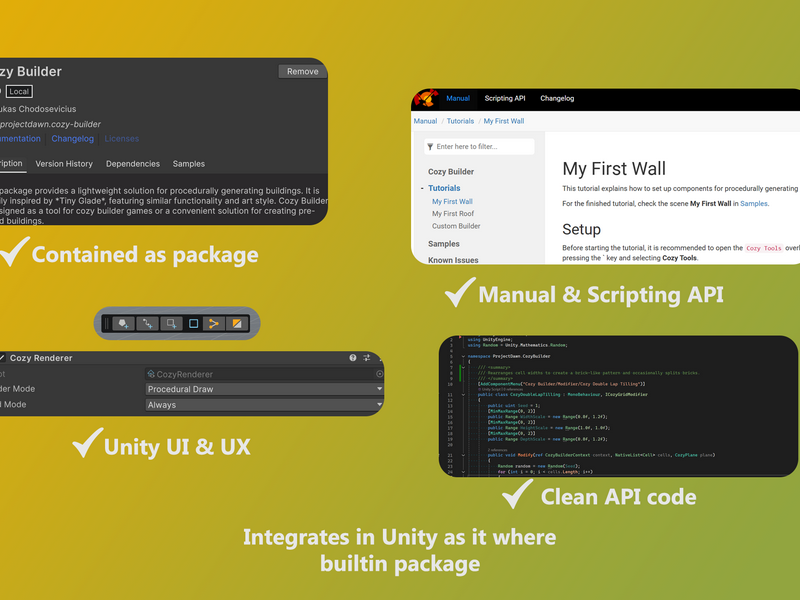
Task: Select the add rectangle tool
Action: click(171, 323)
